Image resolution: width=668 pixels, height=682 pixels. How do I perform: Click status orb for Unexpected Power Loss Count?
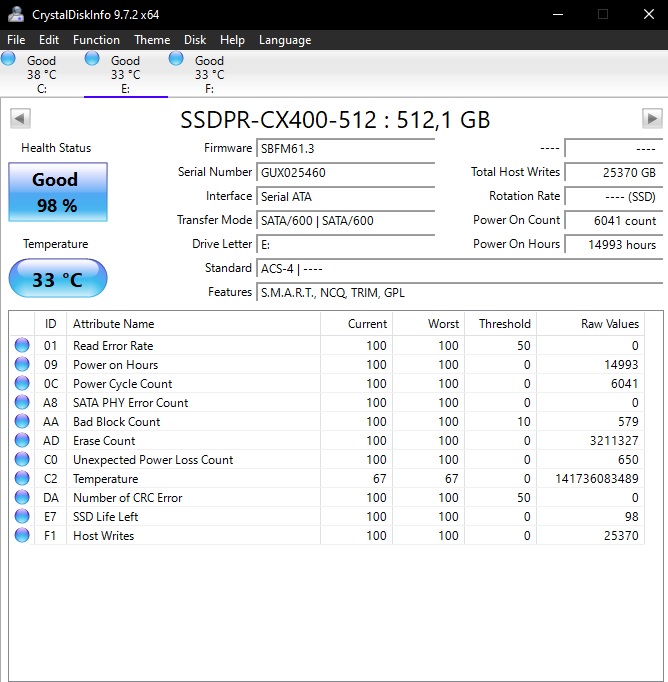tap(22, 459)
